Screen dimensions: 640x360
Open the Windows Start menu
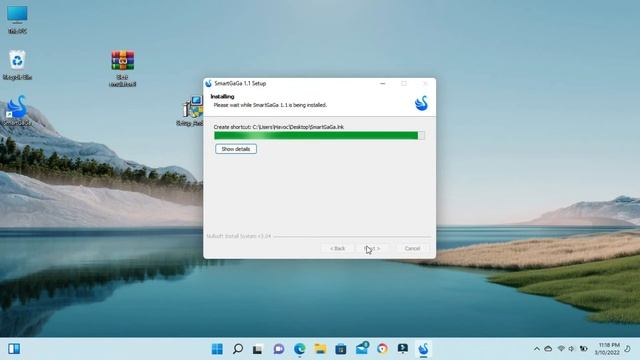pyautogui.click(x=217, y=349)
